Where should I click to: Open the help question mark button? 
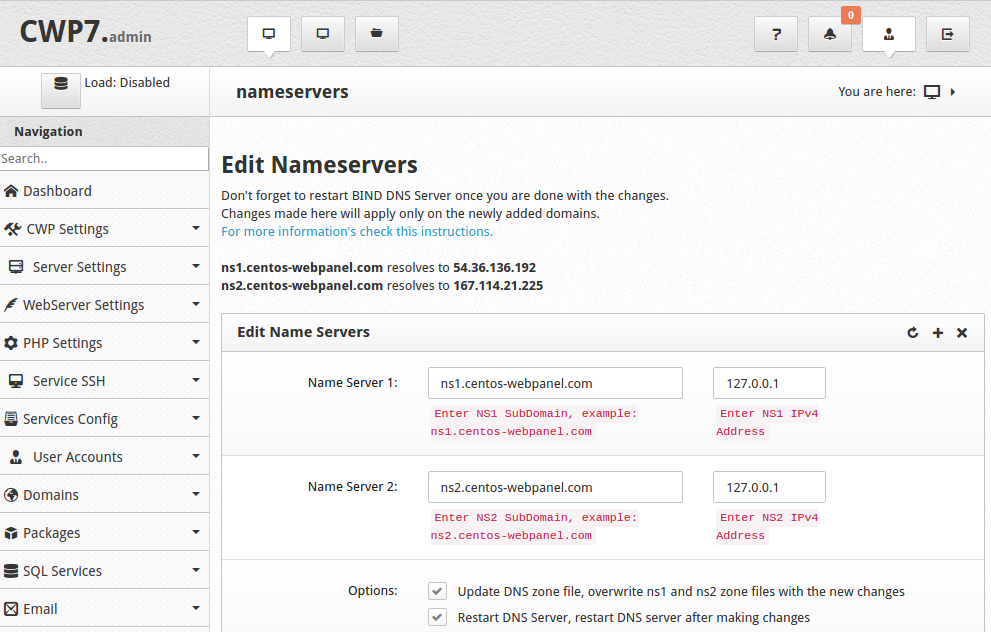click(x=776, y=34)
